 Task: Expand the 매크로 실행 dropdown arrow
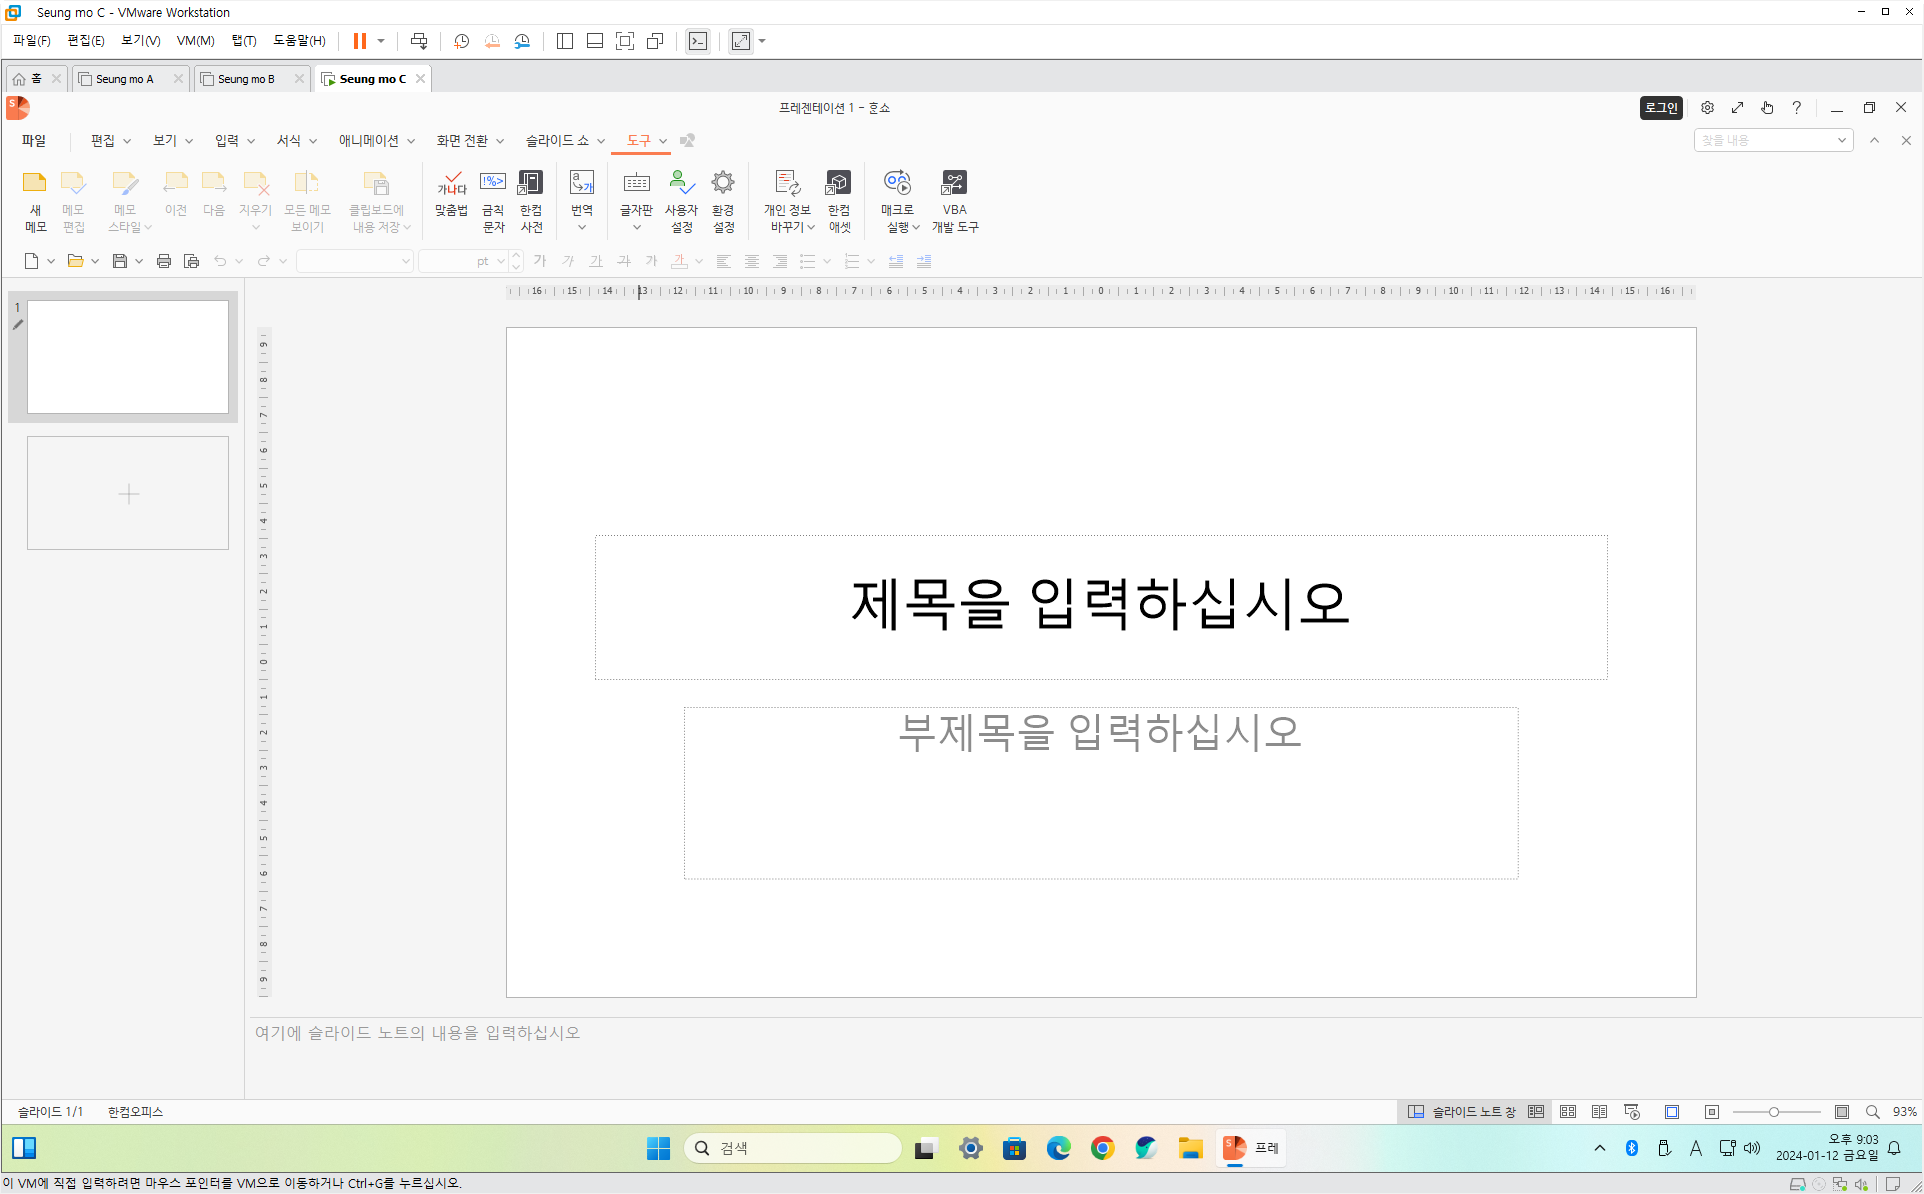coord(915,228)
